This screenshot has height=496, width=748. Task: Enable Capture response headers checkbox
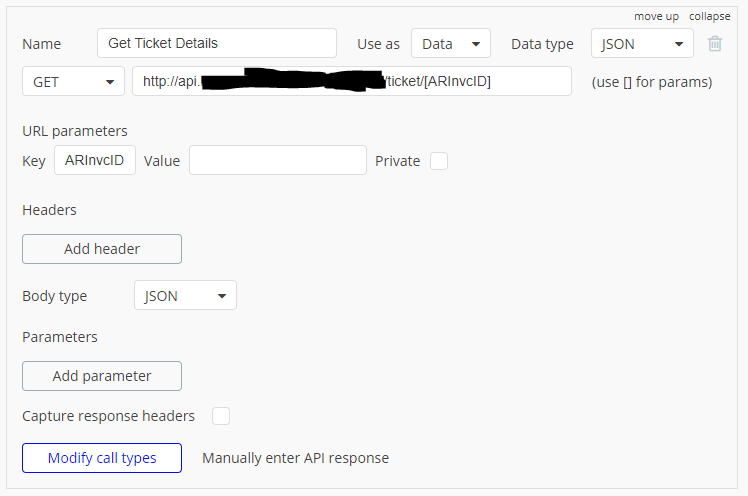pos(221,416)
